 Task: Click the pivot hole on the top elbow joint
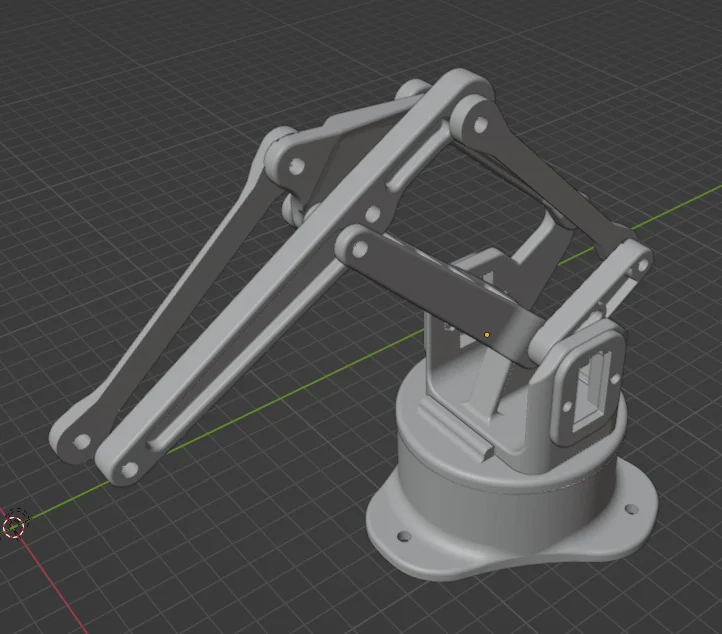(x=481, y=125)
